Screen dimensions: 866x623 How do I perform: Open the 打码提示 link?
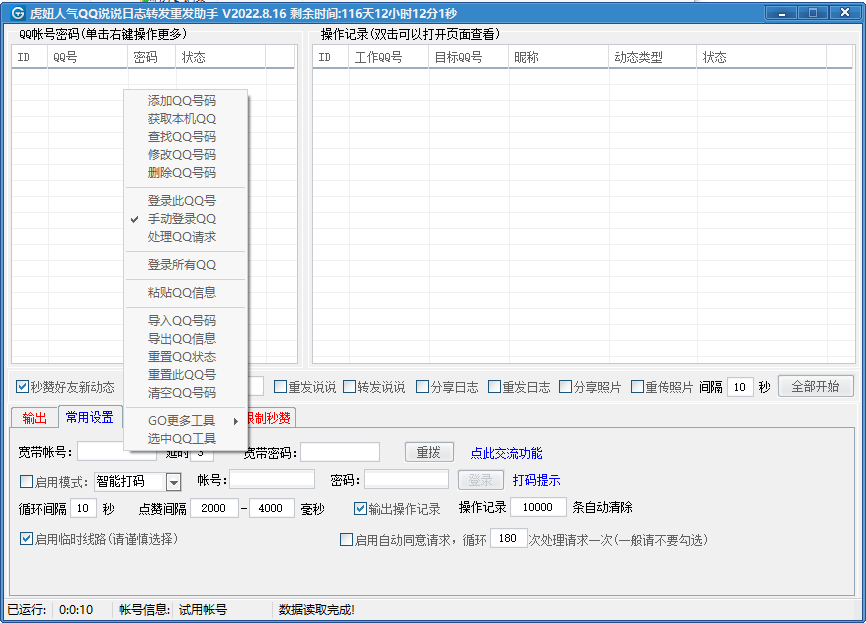pyautogui.click(x=536, y=480)
